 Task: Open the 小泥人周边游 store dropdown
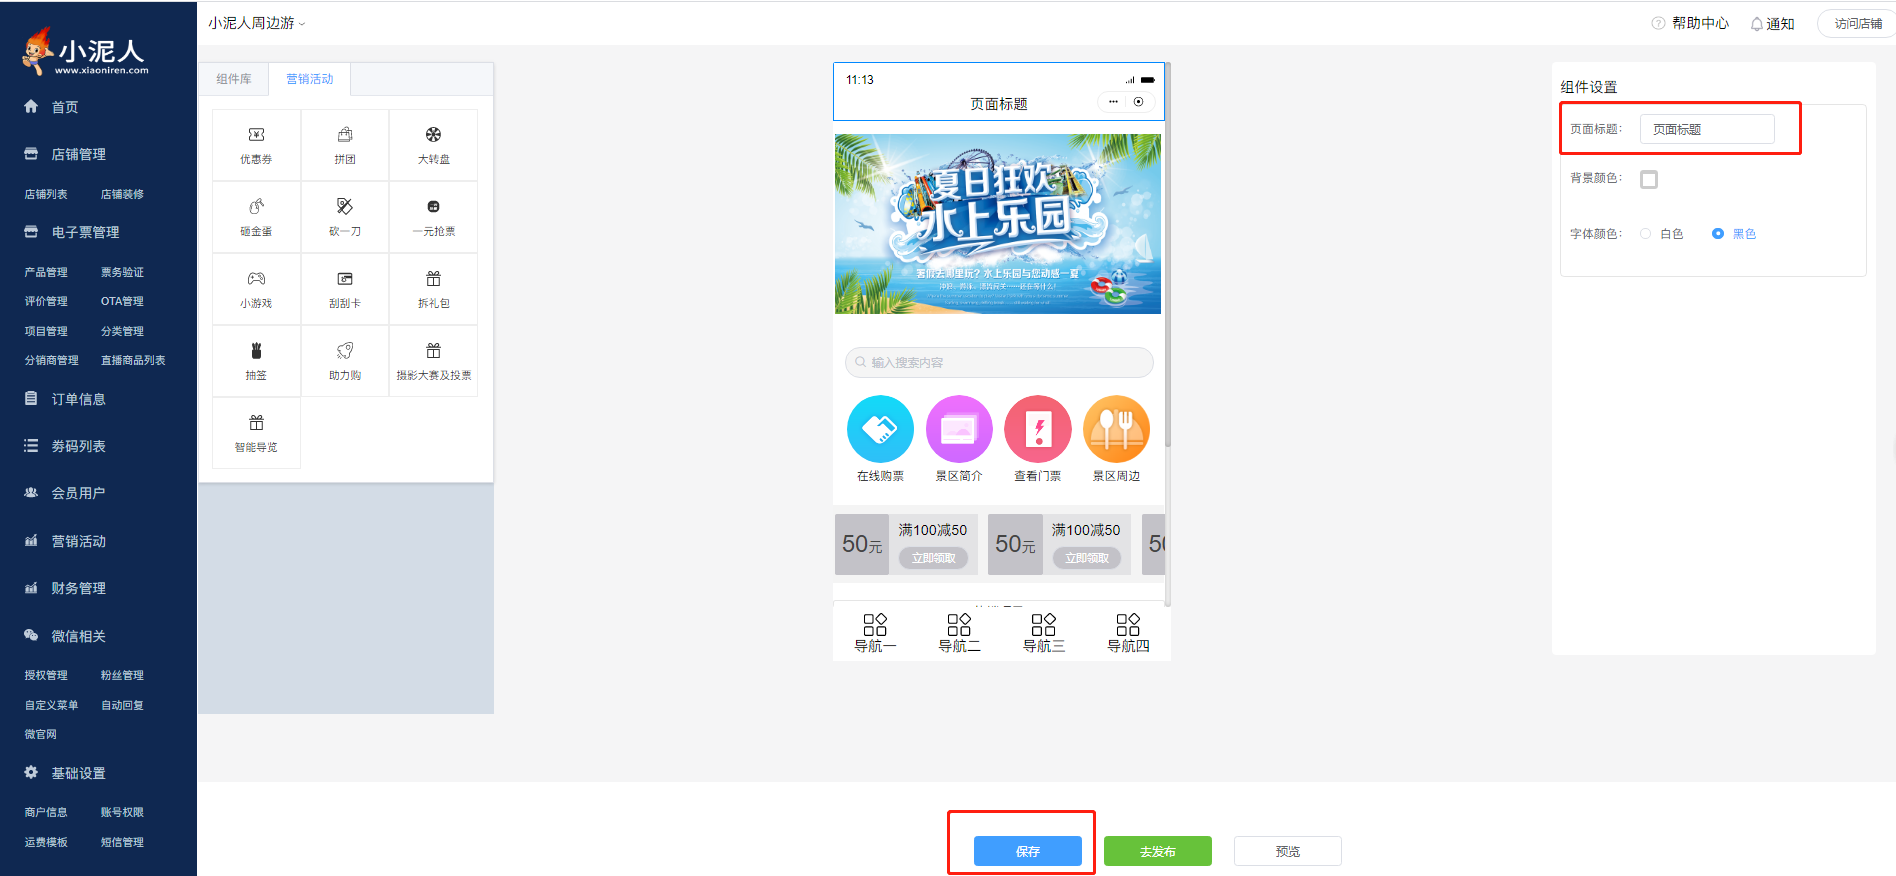[x=256, y=23]
